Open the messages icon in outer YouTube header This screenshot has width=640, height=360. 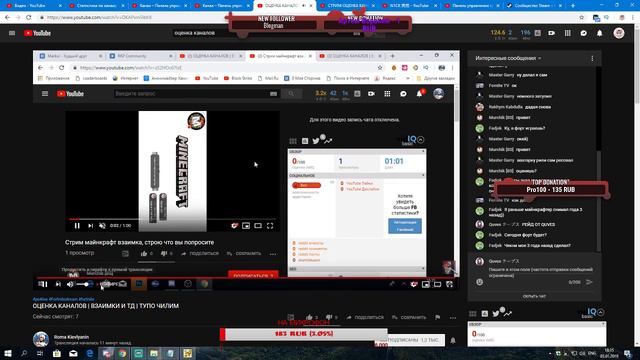584,33
